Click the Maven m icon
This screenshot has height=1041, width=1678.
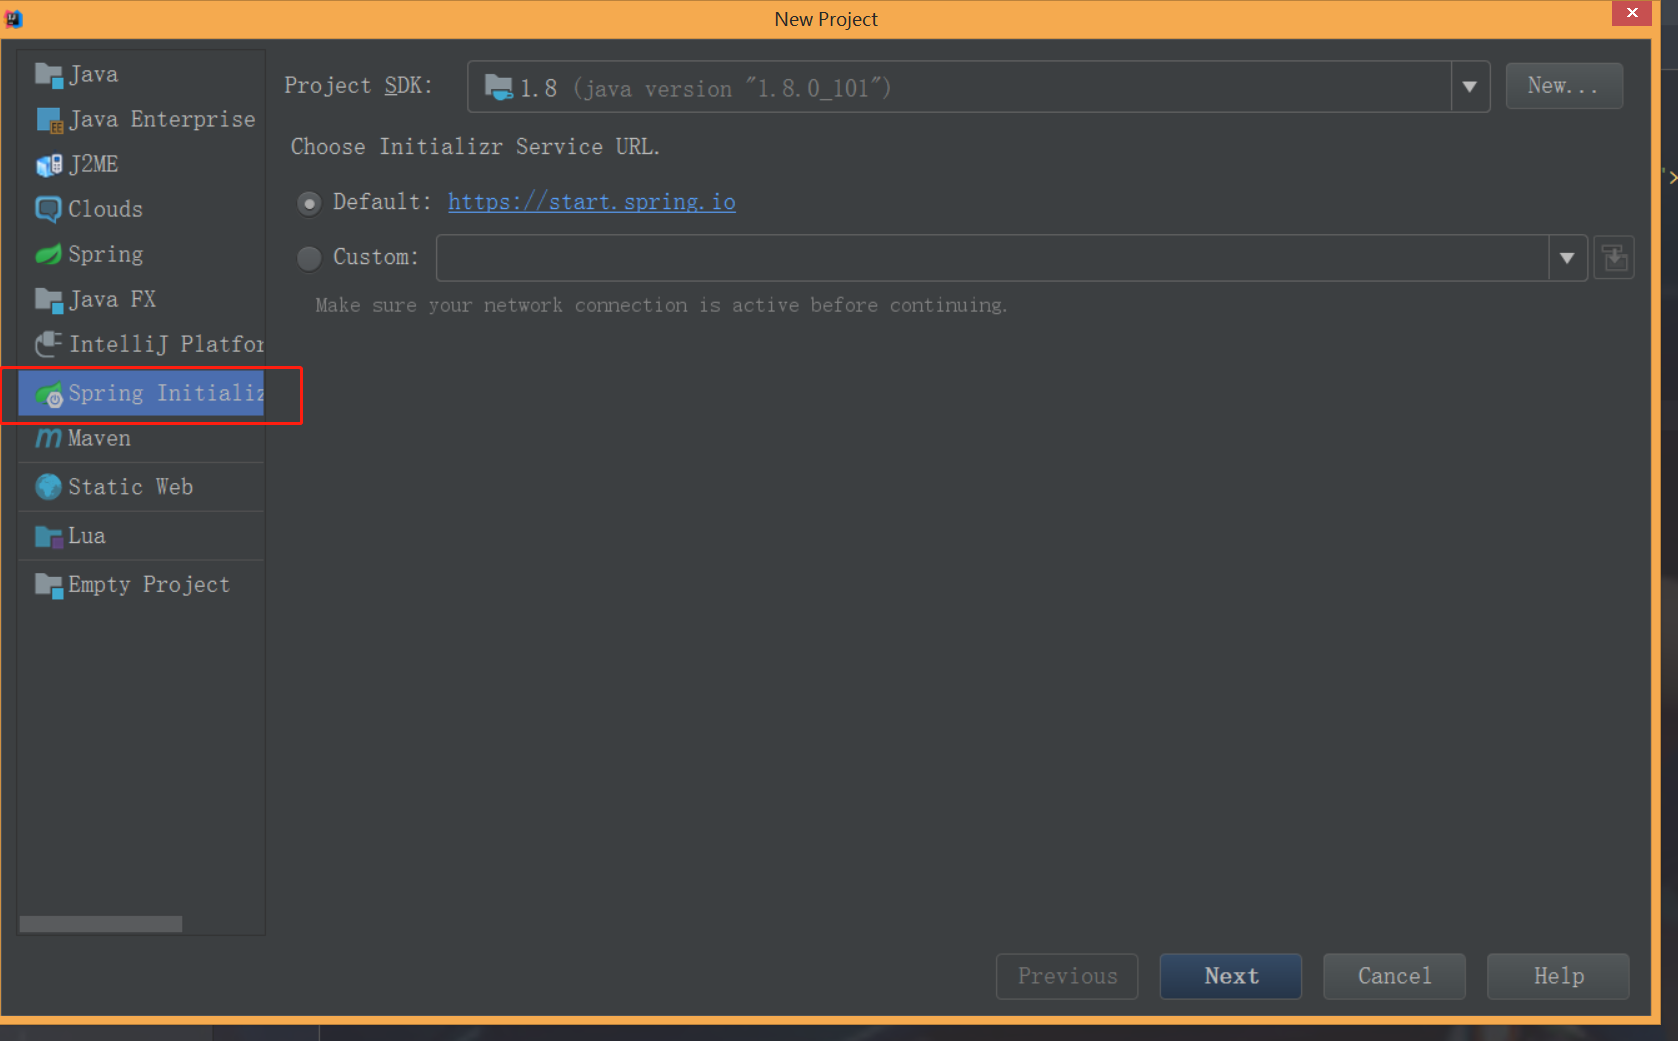click(48, 438)
